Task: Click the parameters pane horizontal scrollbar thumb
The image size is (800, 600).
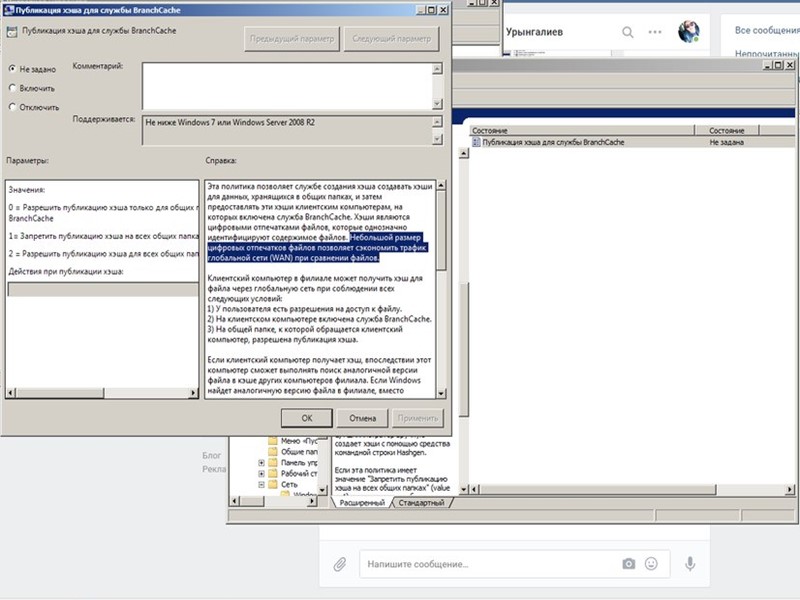Action: tap(60, 393)
